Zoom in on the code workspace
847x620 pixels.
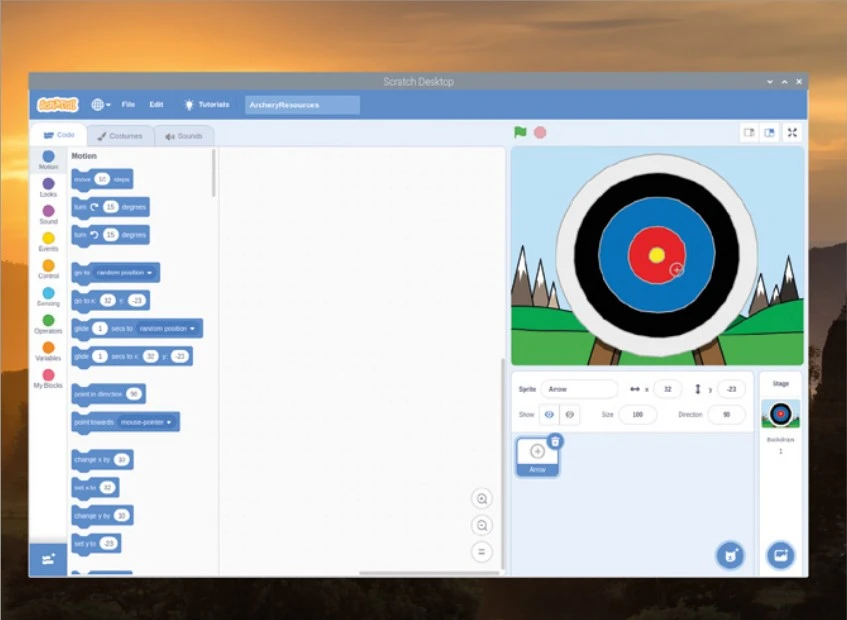click(482, 499)
